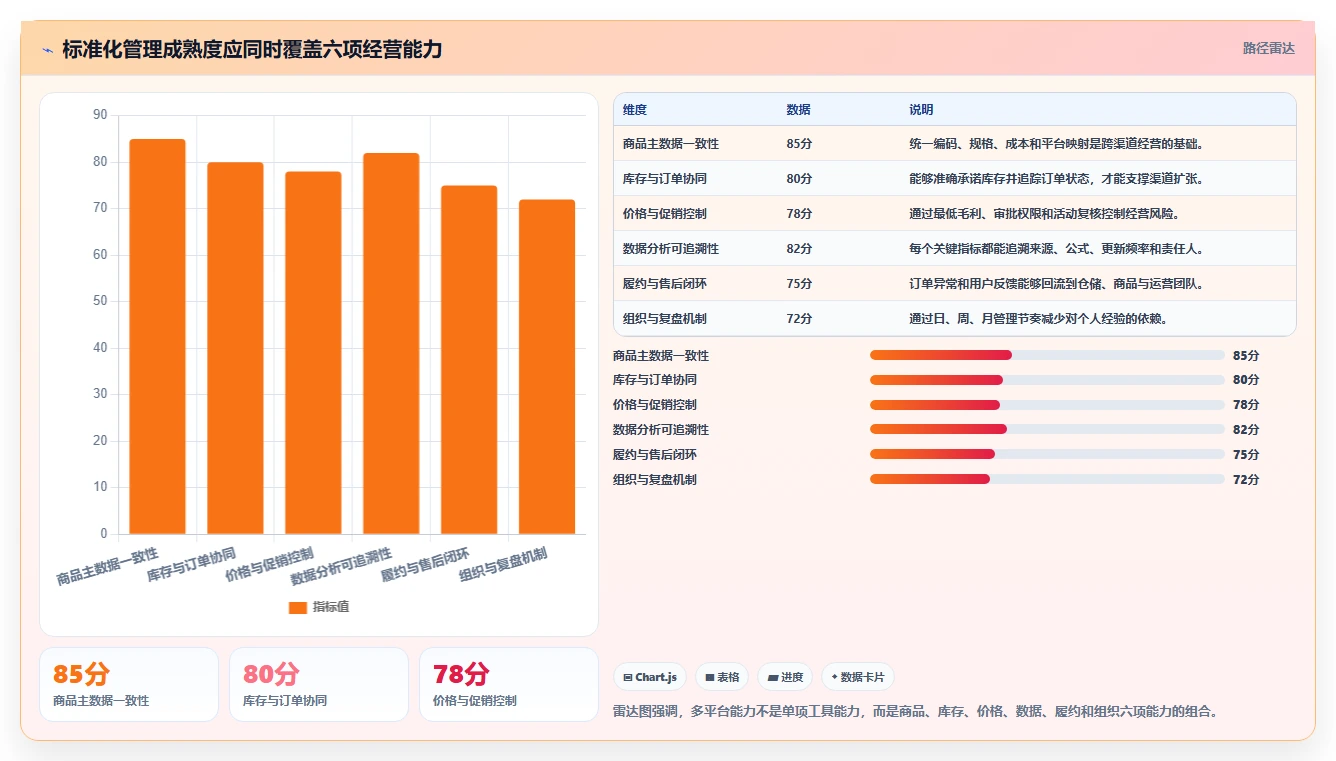This screenshot has width=1336, height=761.
Task: Click the description starting 通过最低毛利
Action: point(1044,214)
